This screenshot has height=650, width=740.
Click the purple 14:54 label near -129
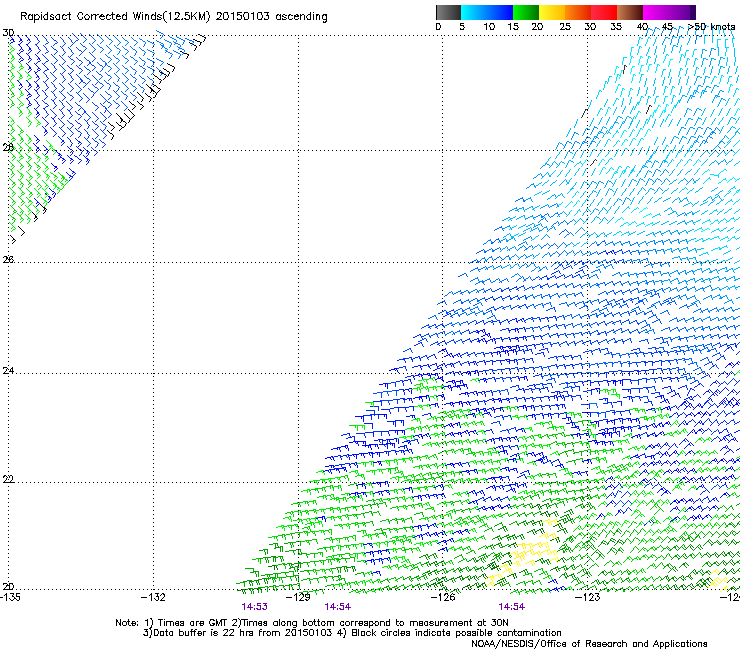tap(337, 607)
